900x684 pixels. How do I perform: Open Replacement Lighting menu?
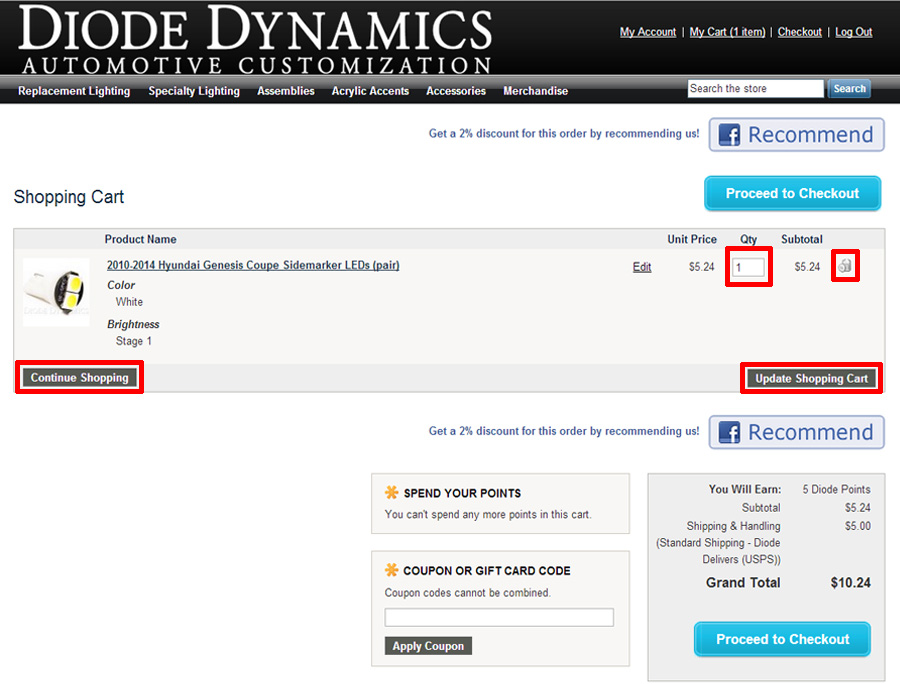click(74, 91)
